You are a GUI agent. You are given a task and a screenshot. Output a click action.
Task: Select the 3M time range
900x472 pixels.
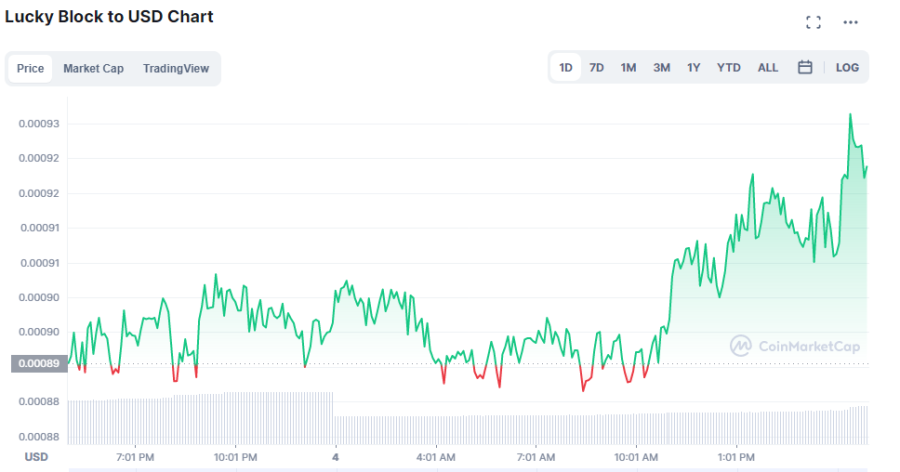(661, 68)
